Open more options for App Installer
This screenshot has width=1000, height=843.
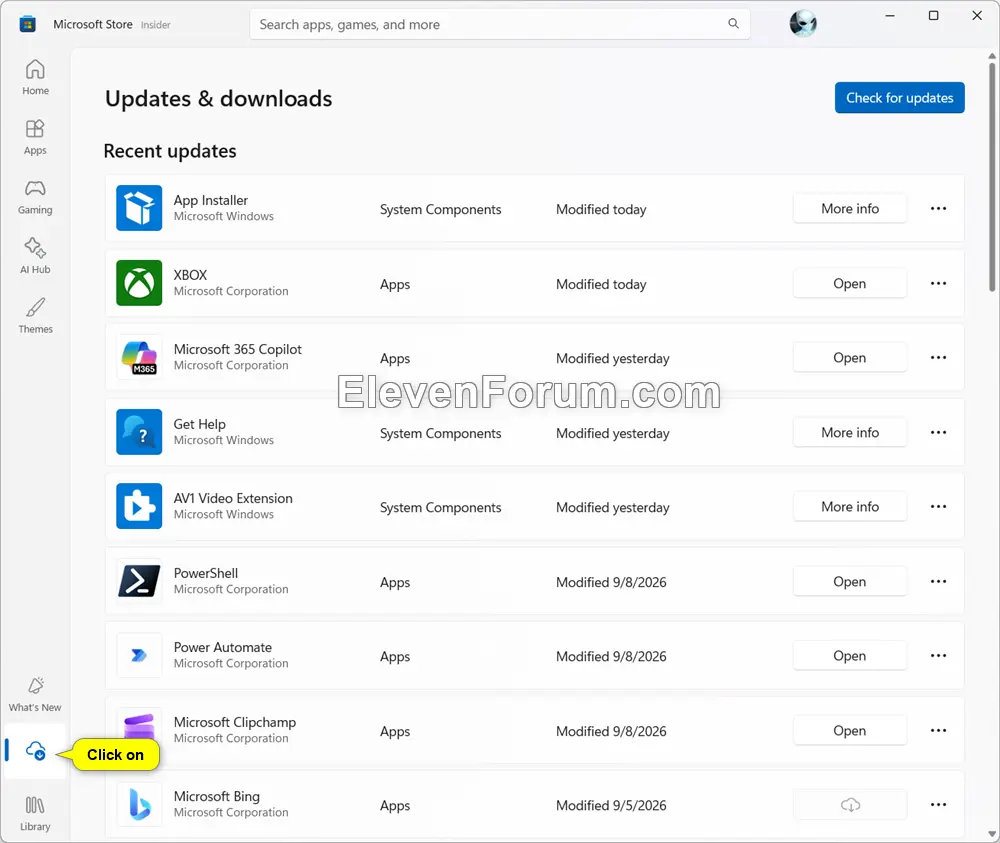click(x=938, y=209)
